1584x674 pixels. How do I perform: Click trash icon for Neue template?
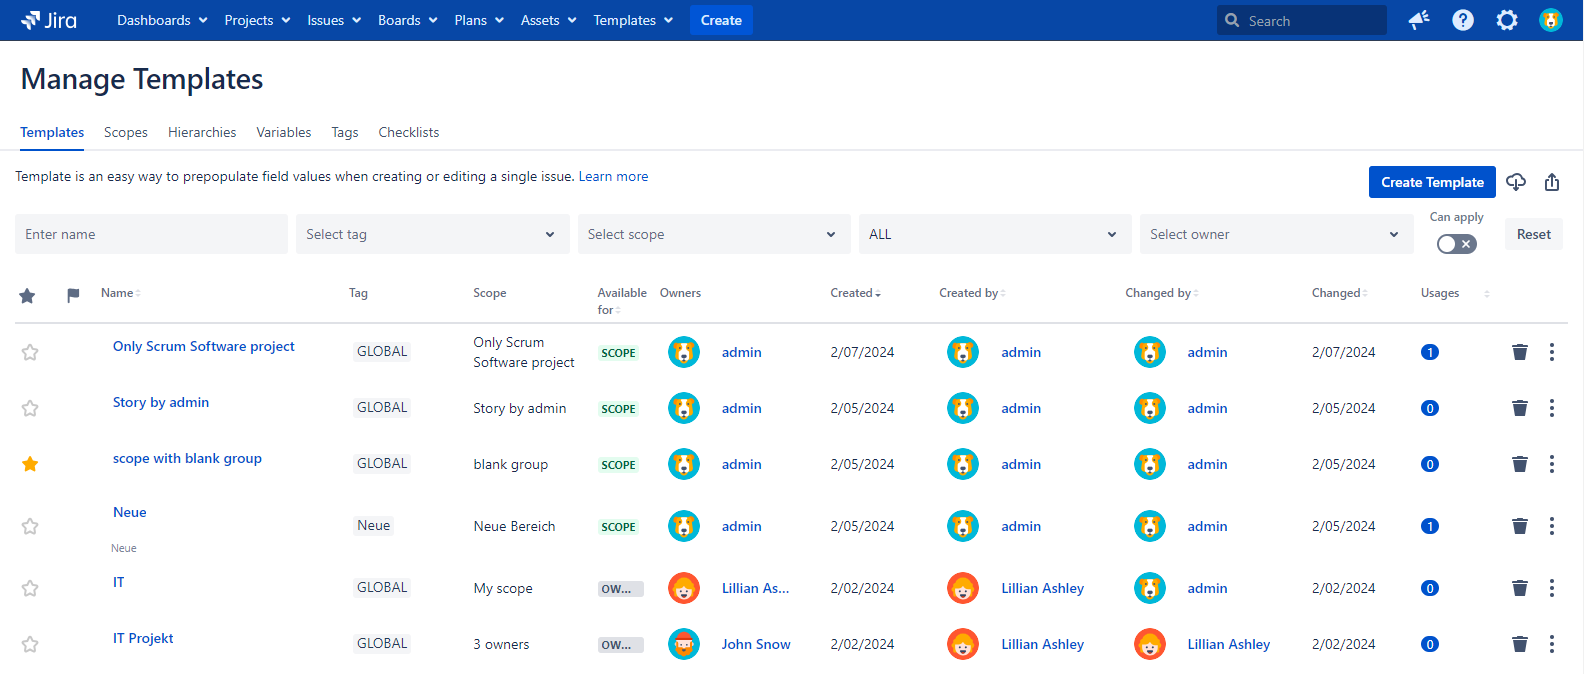[1519, 526]
